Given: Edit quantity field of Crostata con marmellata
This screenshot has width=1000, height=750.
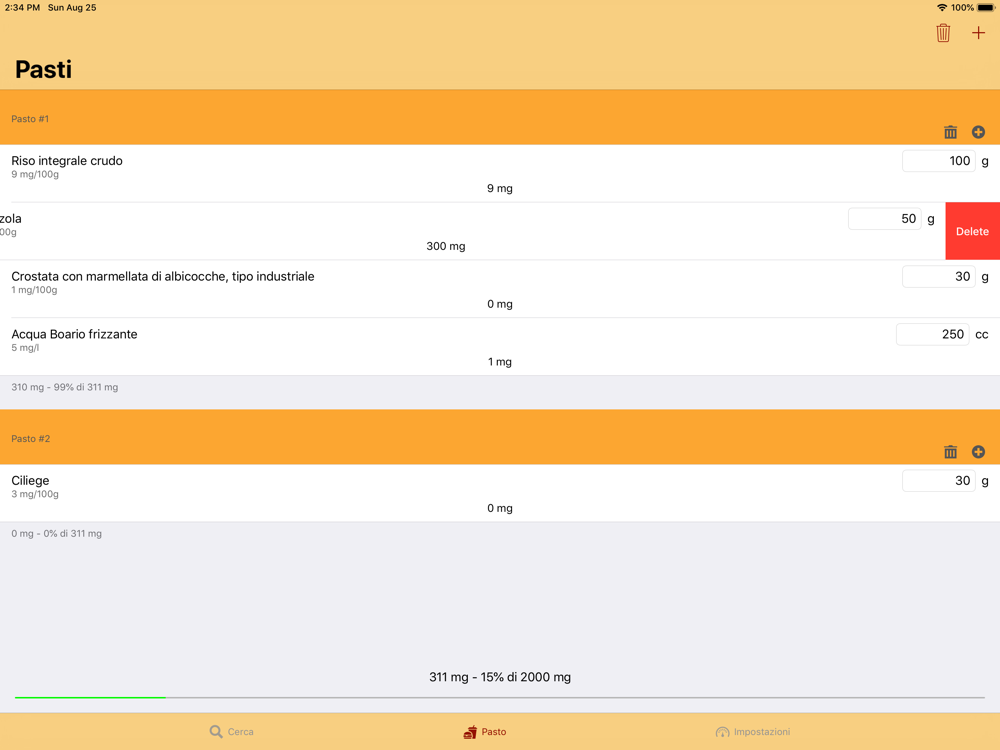Looking at the screenshot, I should point(939,276).
